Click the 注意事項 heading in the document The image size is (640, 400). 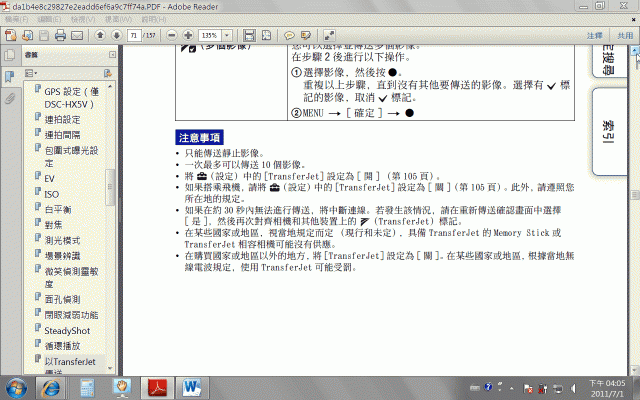tap(199, 138)
